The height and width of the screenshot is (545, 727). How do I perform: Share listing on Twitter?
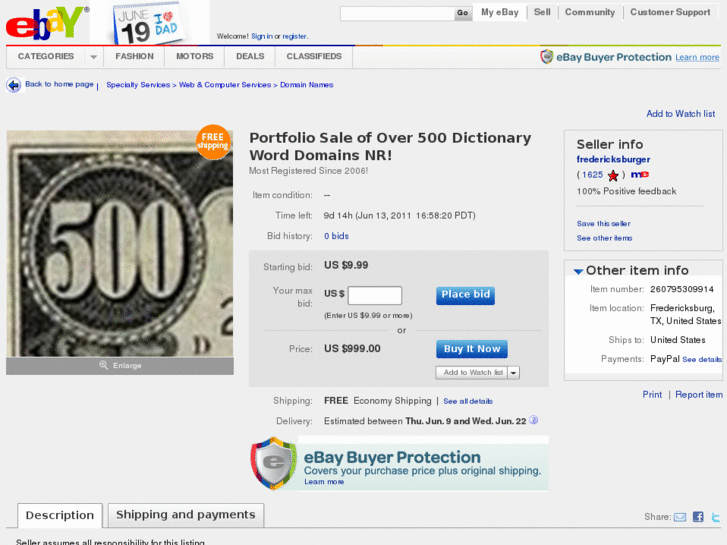tap(715, 517)
